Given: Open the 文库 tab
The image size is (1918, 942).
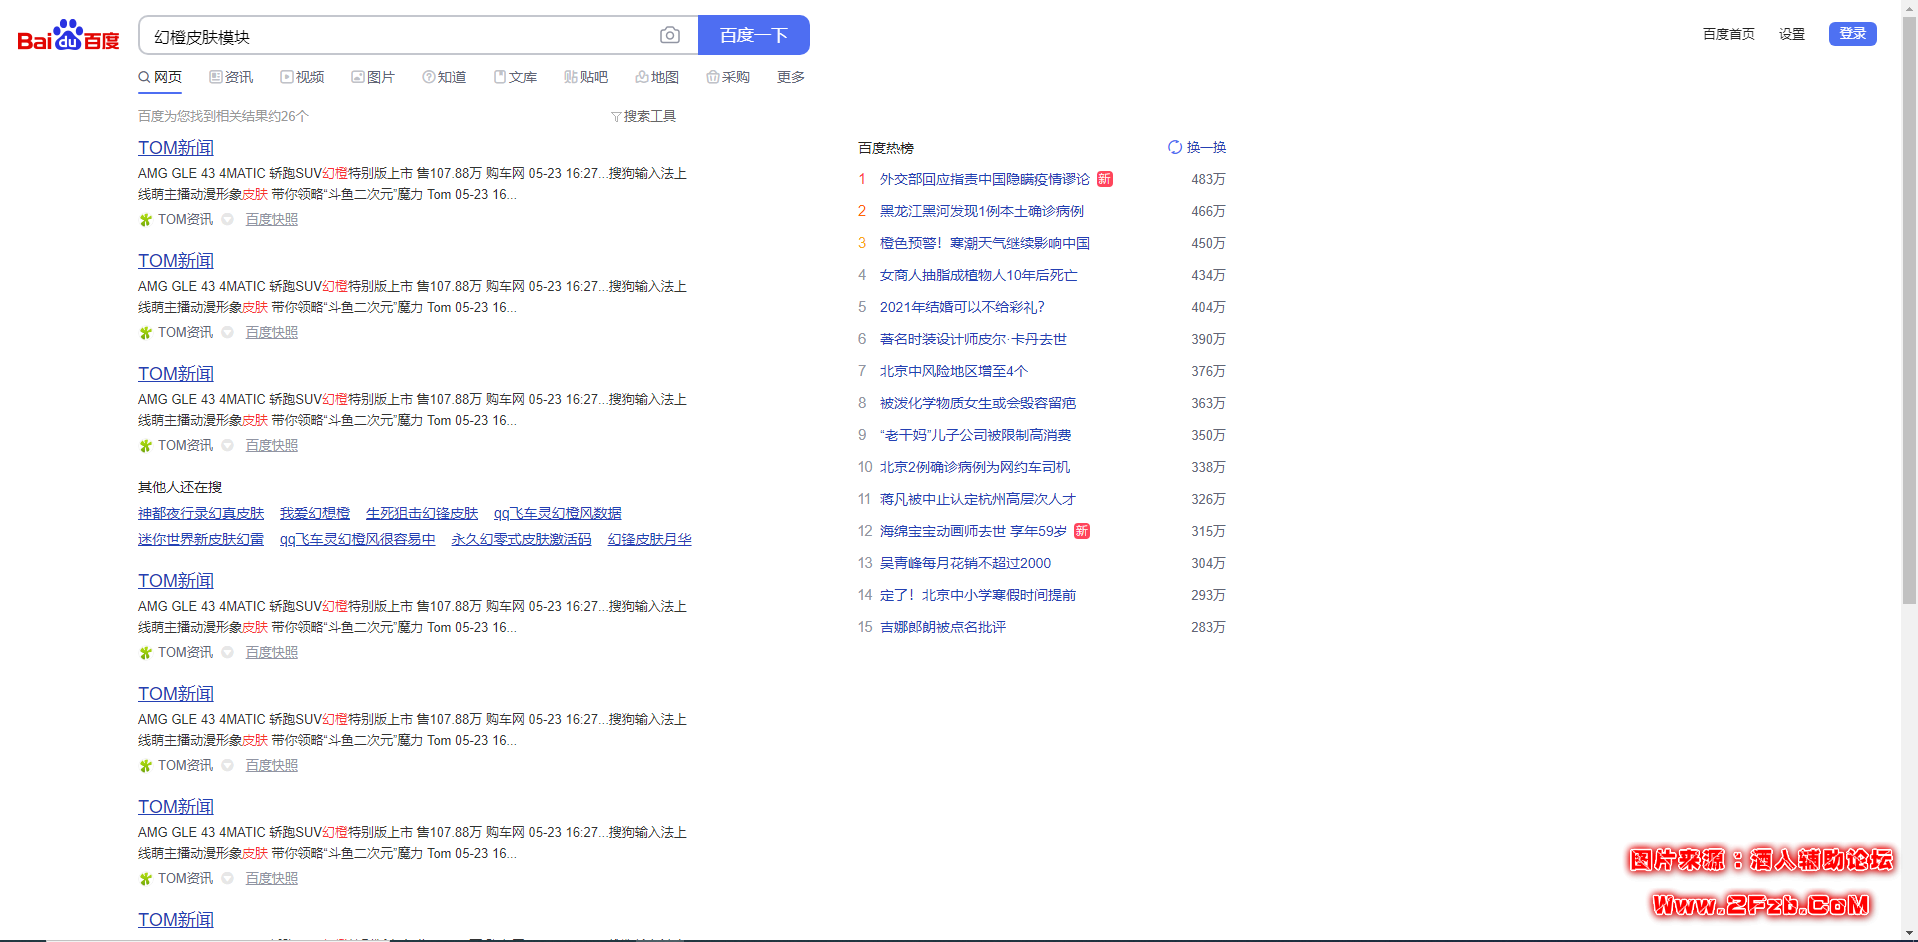Looking at the screenshot, I should 515,77.
